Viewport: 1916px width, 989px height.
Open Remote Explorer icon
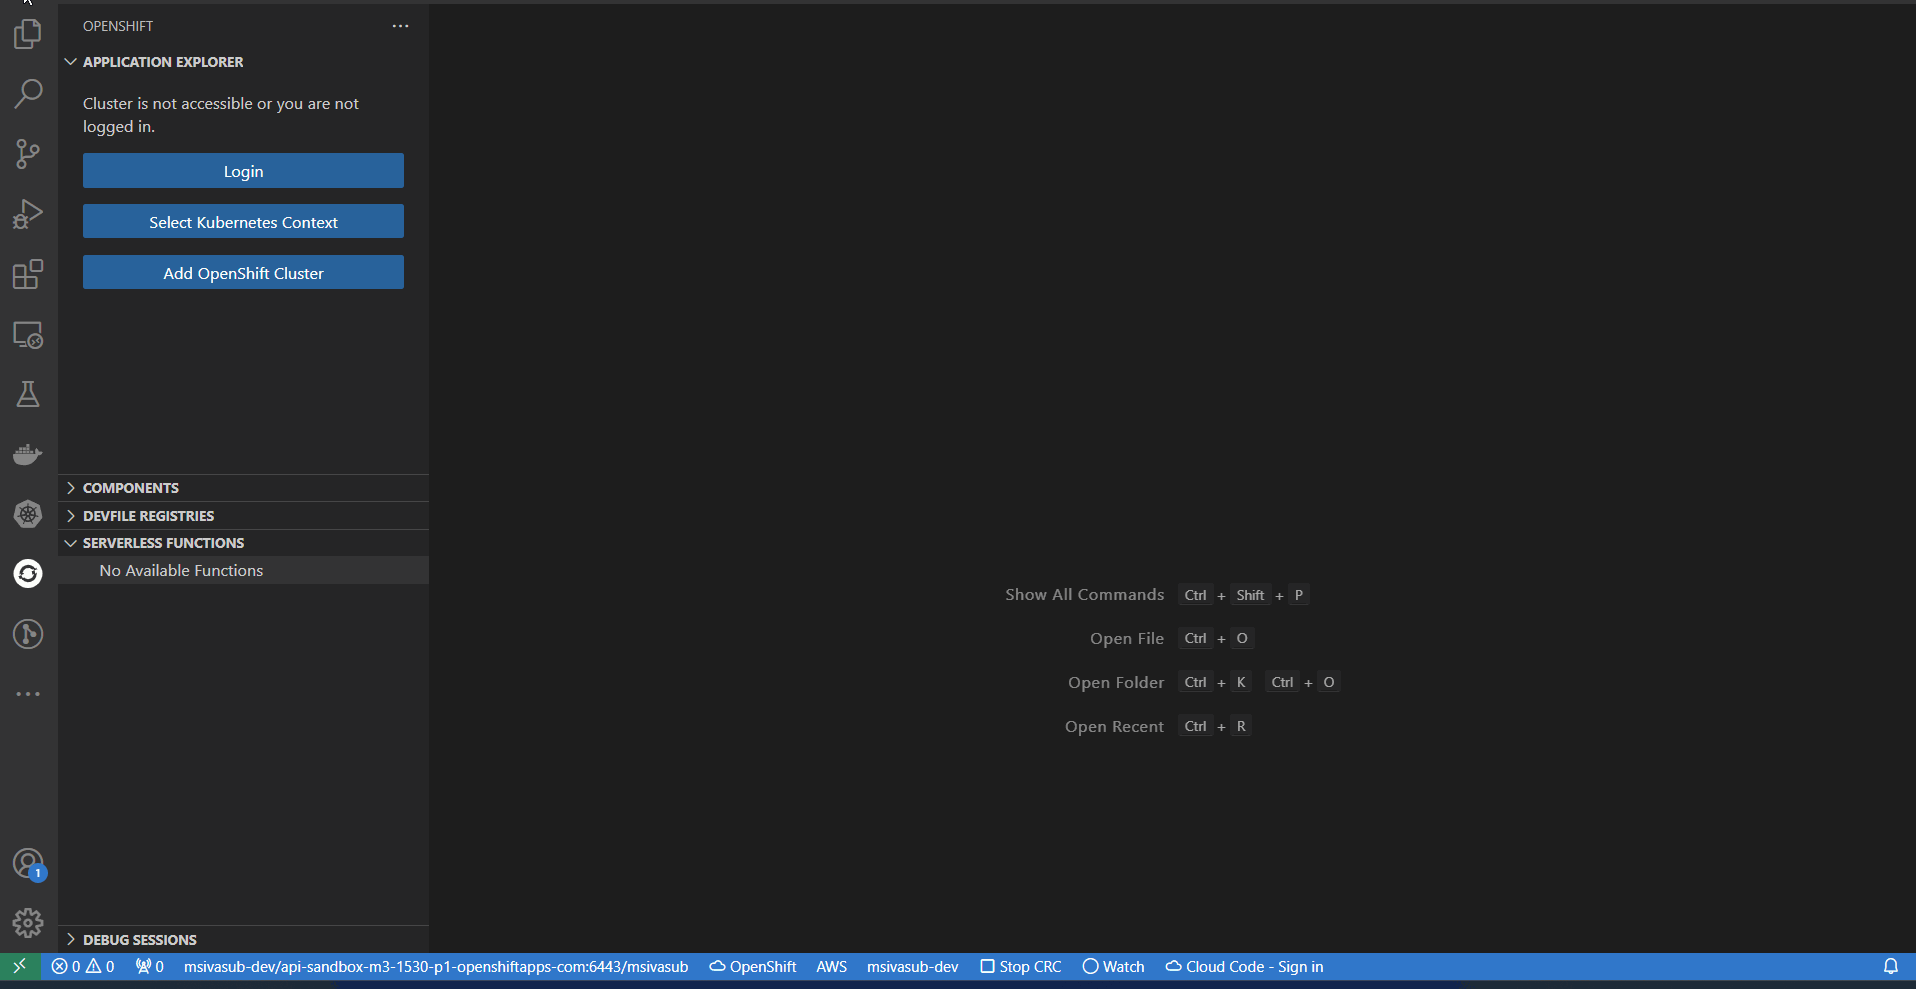click(28, 334)
